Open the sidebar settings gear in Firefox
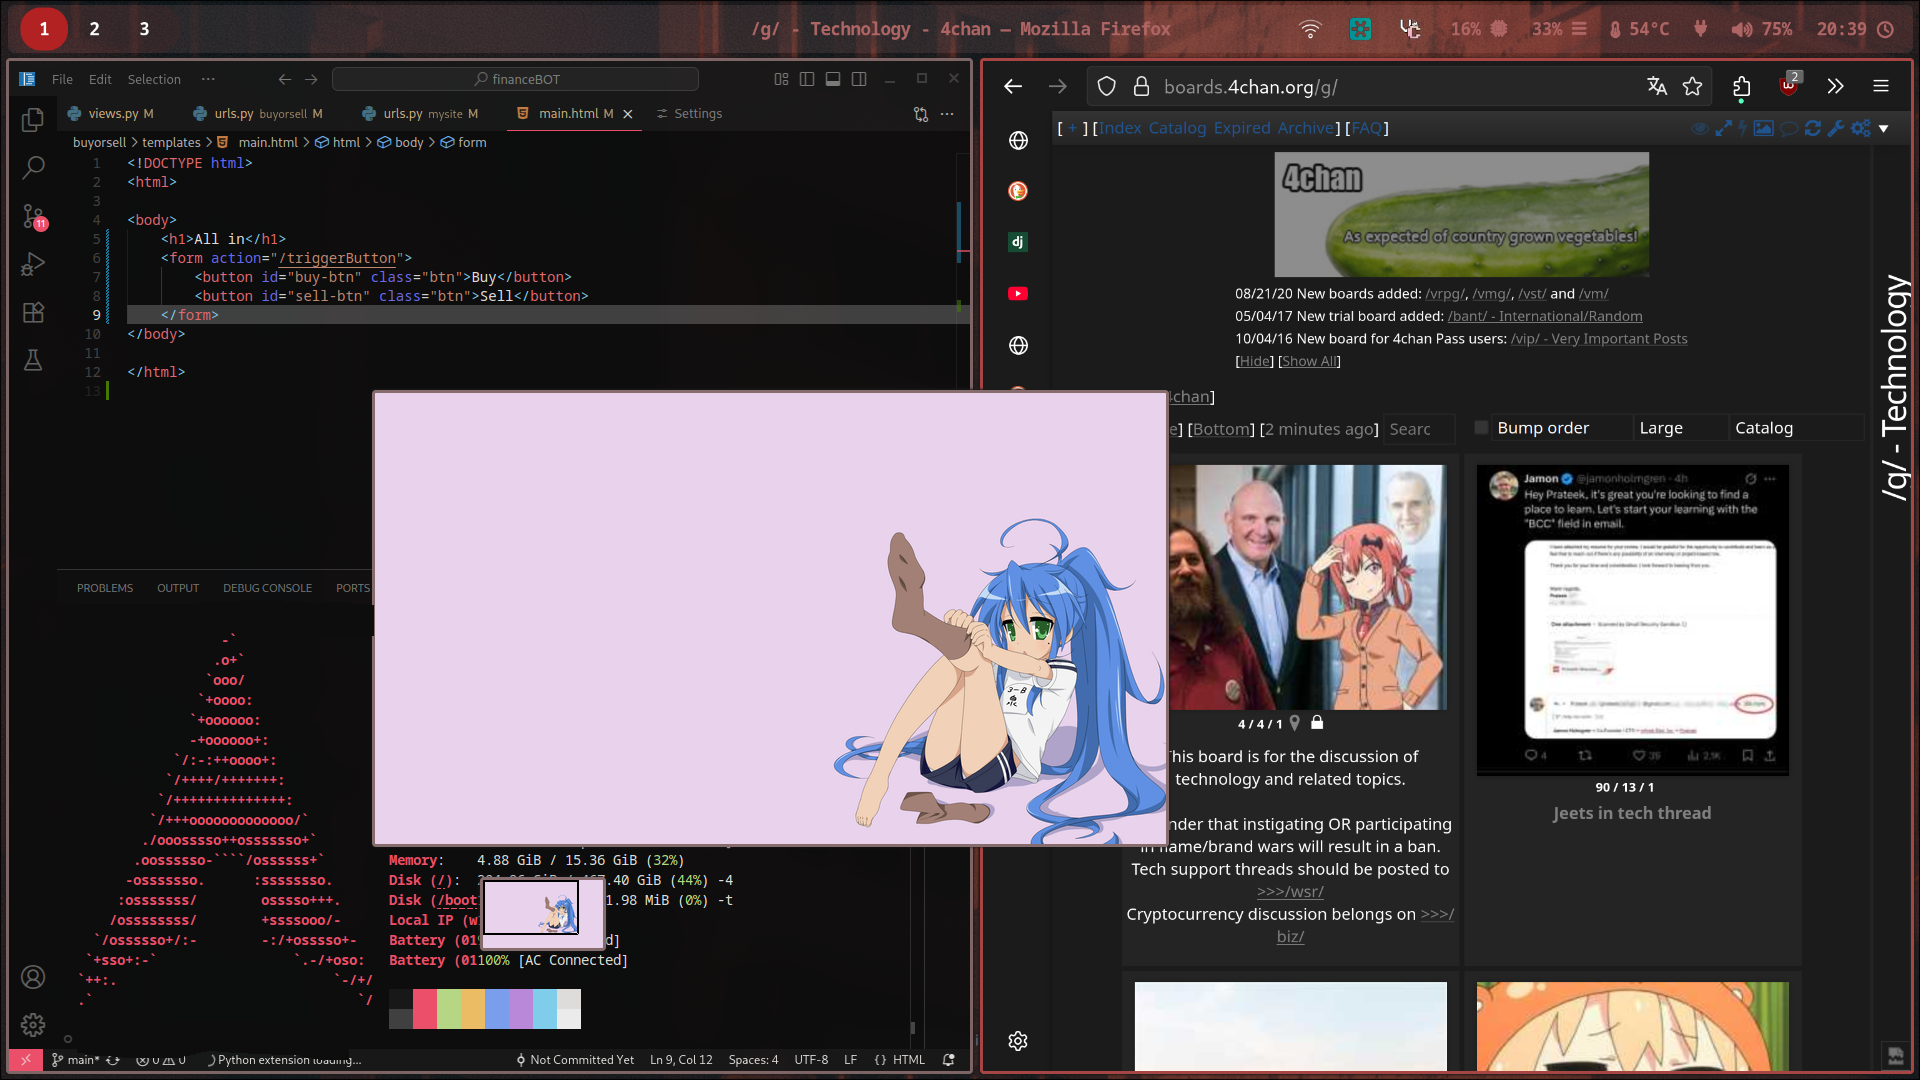The width and height of the screenshot is (1920, 1080). (1018, 1041)
